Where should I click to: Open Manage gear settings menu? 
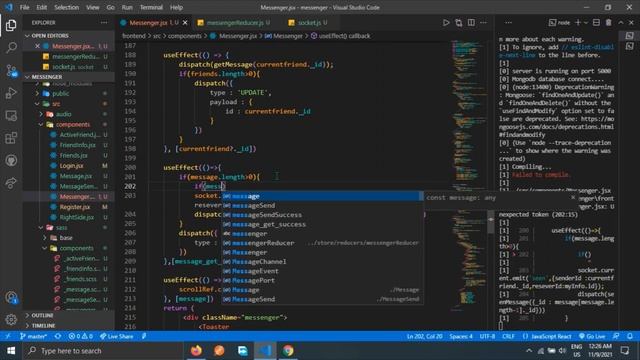pos(11,320)
